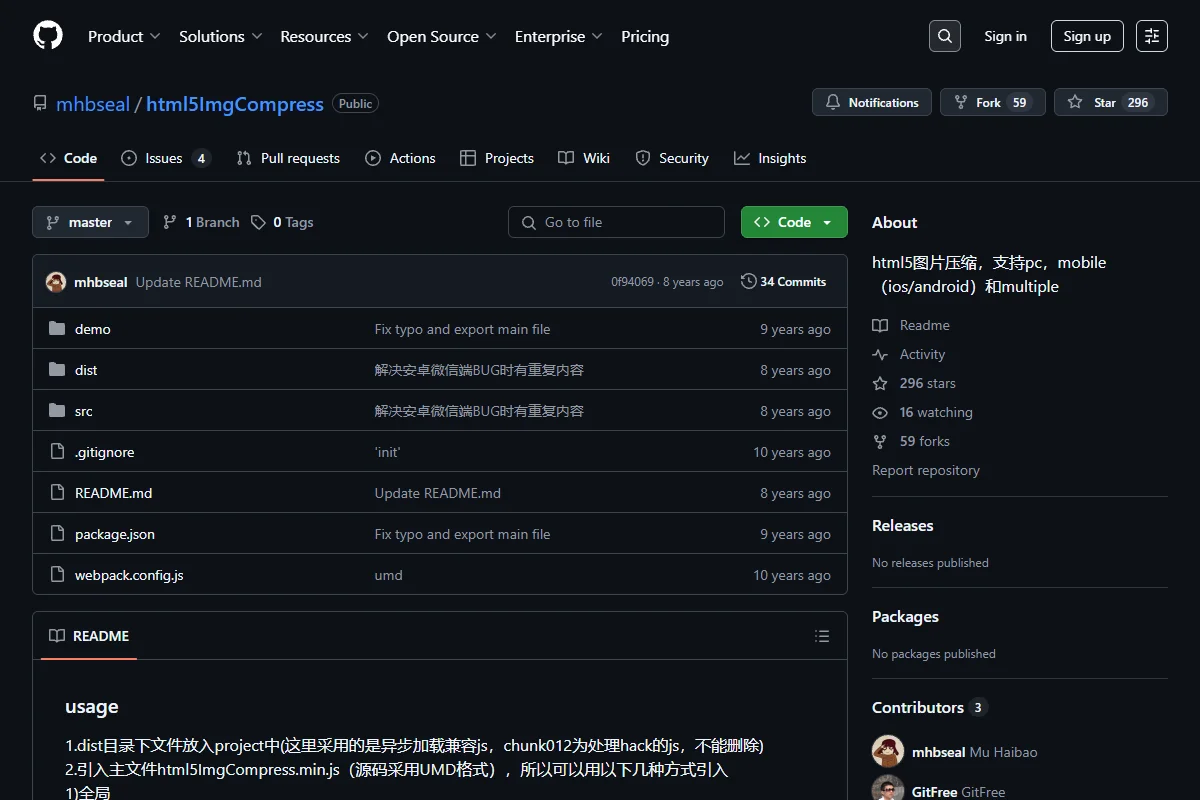Image resolution: width=1200 pixels, height=800 pixels.
Task: Open README outline list icon
Action: pos(822,636)
